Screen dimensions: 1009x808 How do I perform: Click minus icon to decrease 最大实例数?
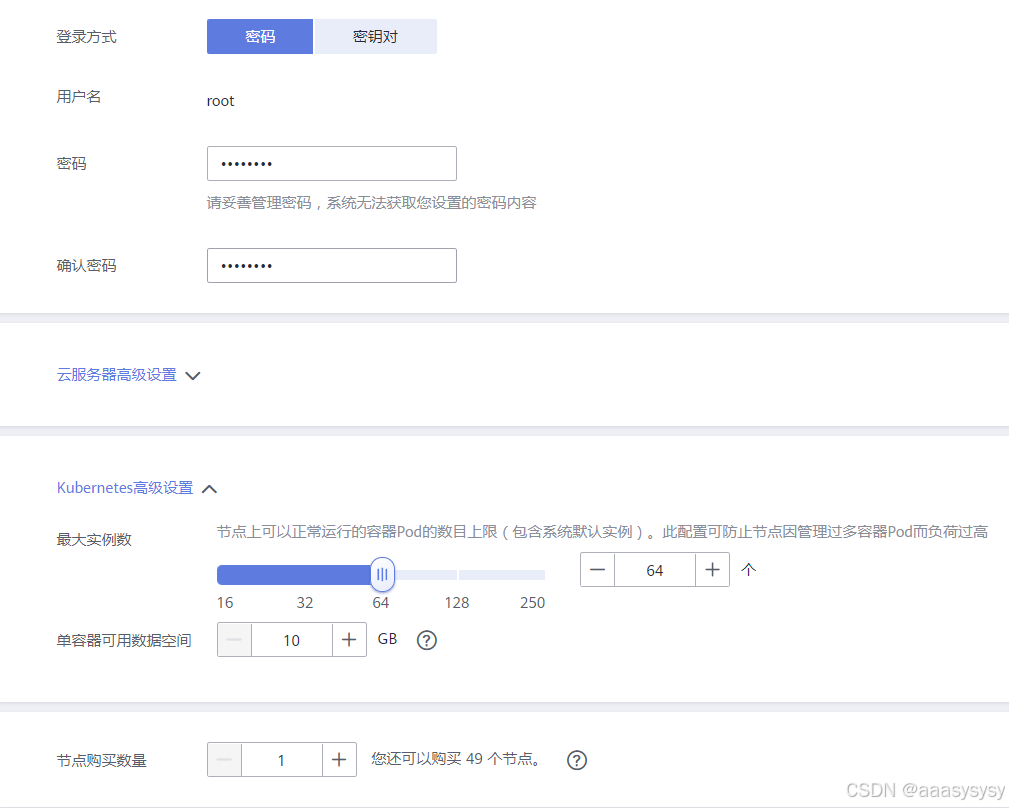point(598,569)
